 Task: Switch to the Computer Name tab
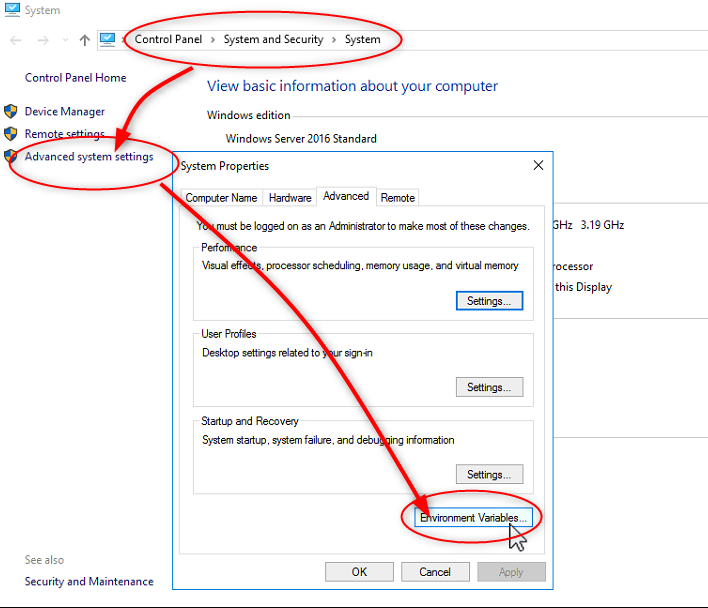(x=221, y=198)
